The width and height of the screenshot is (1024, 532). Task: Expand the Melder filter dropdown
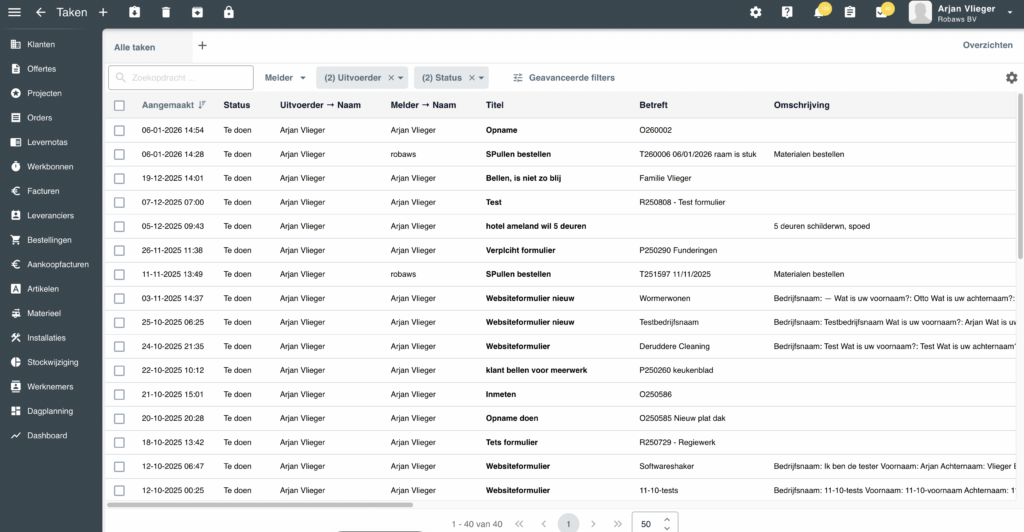point(286,78)
